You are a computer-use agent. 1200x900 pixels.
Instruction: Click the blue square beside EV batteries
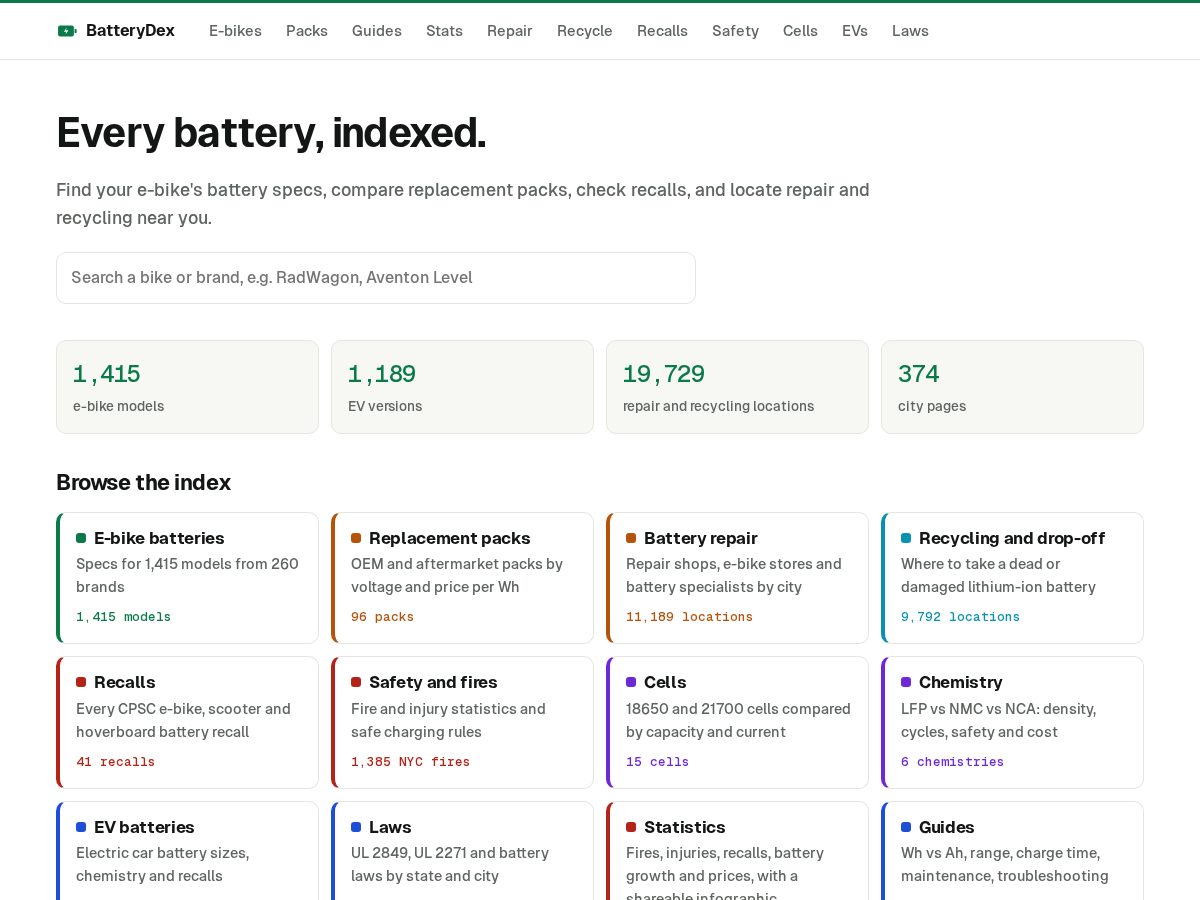81,827
